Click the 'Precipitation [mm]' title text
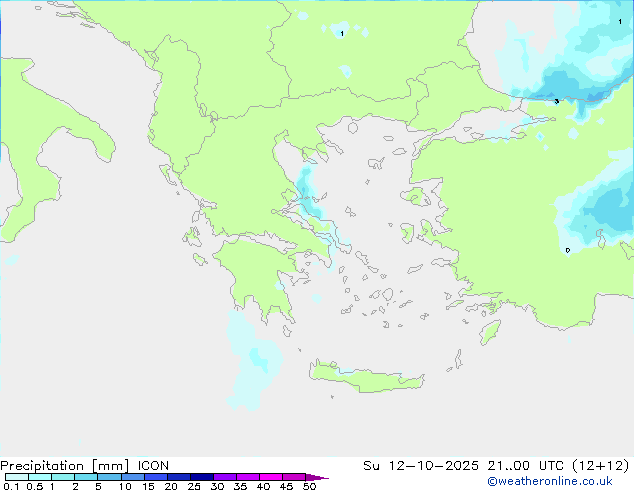The image size is (634, 490). [x=65, y=466]
